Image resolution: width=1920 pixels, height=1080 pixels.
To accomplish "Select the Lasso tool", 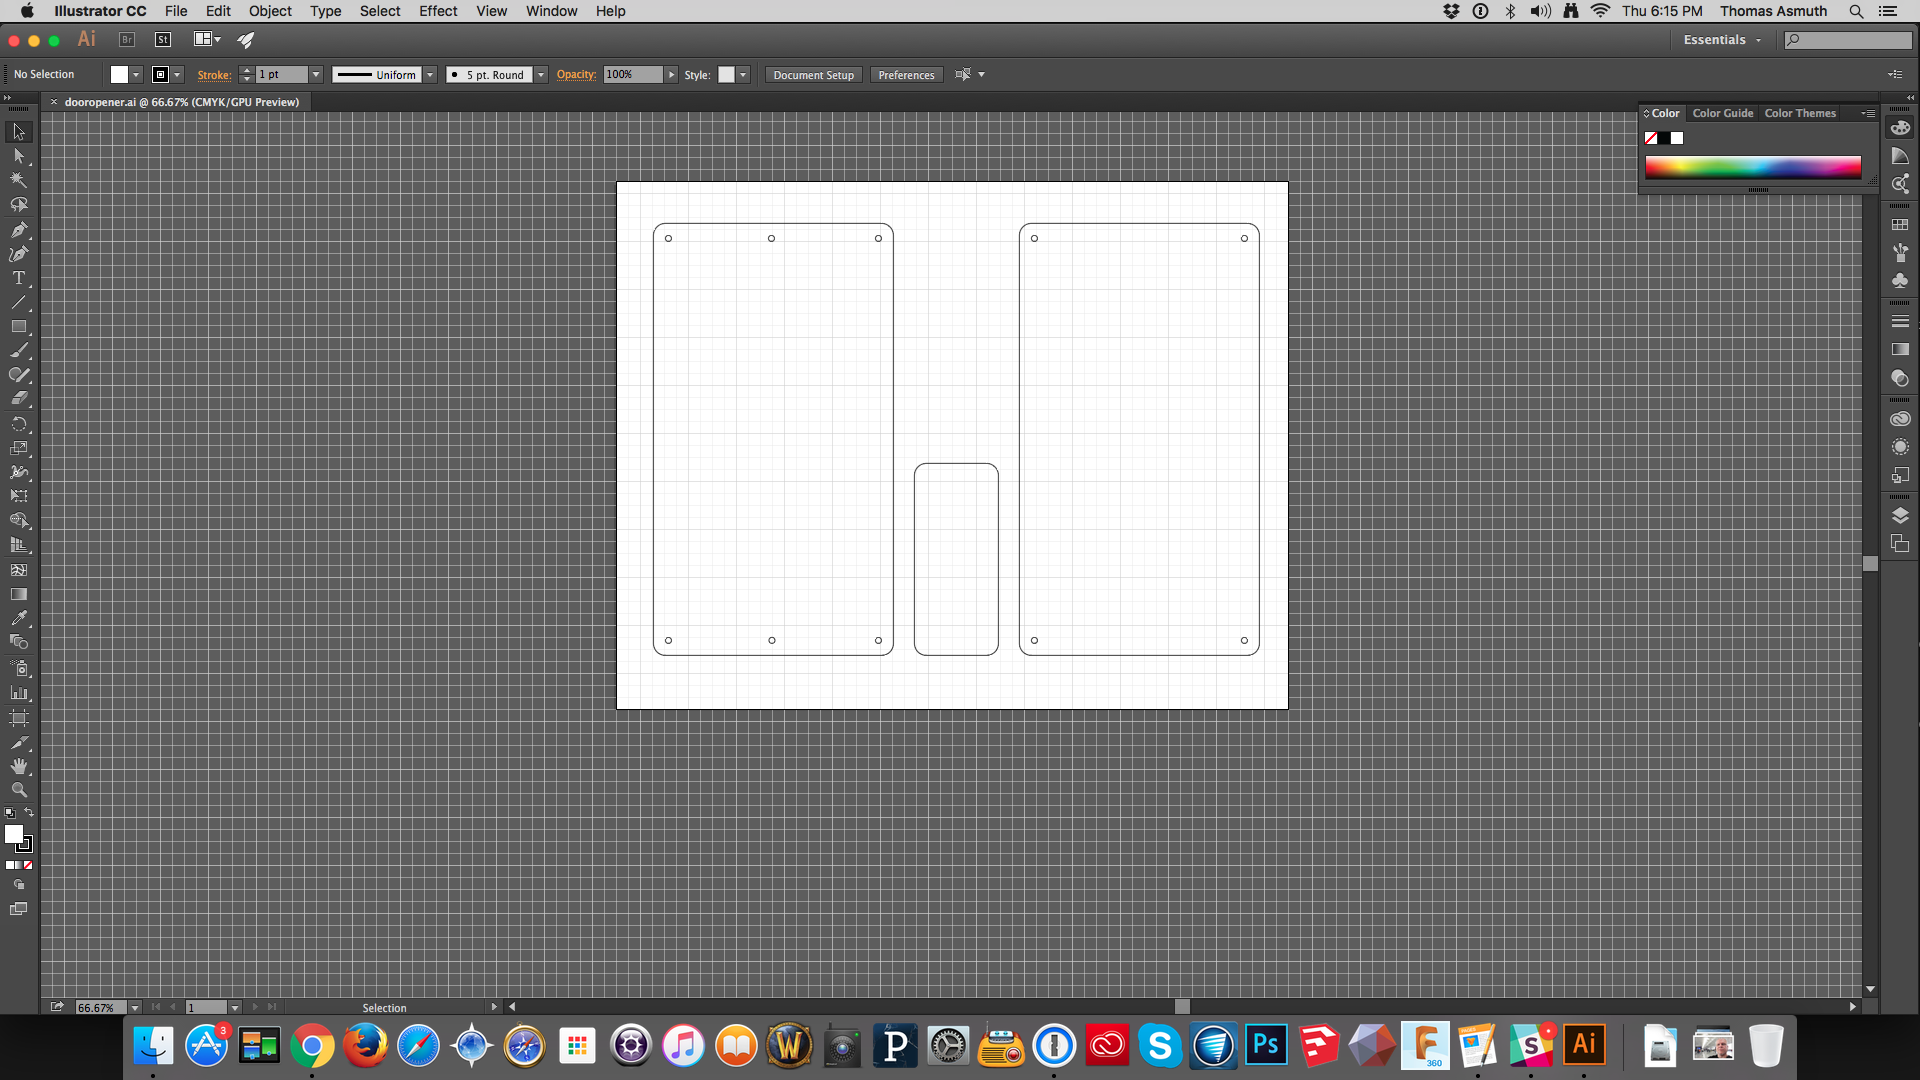I will (19, 205).
